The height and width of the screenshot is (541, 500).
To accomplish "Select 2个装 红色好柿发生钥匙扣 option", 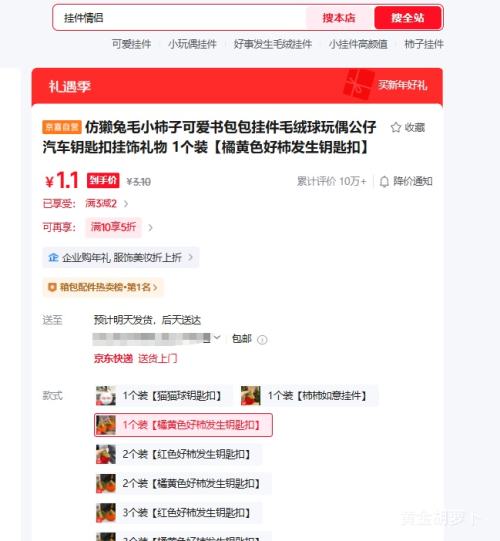I will [178, 454].
